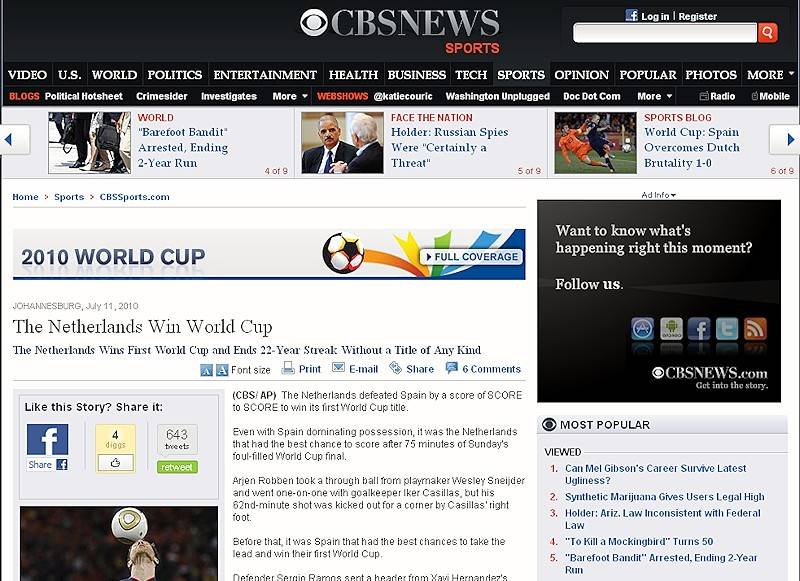This screenshot has width=800, height=581.
Task: Expand the MORE dropdown in main navigation
Action: [x=771, y=75]
